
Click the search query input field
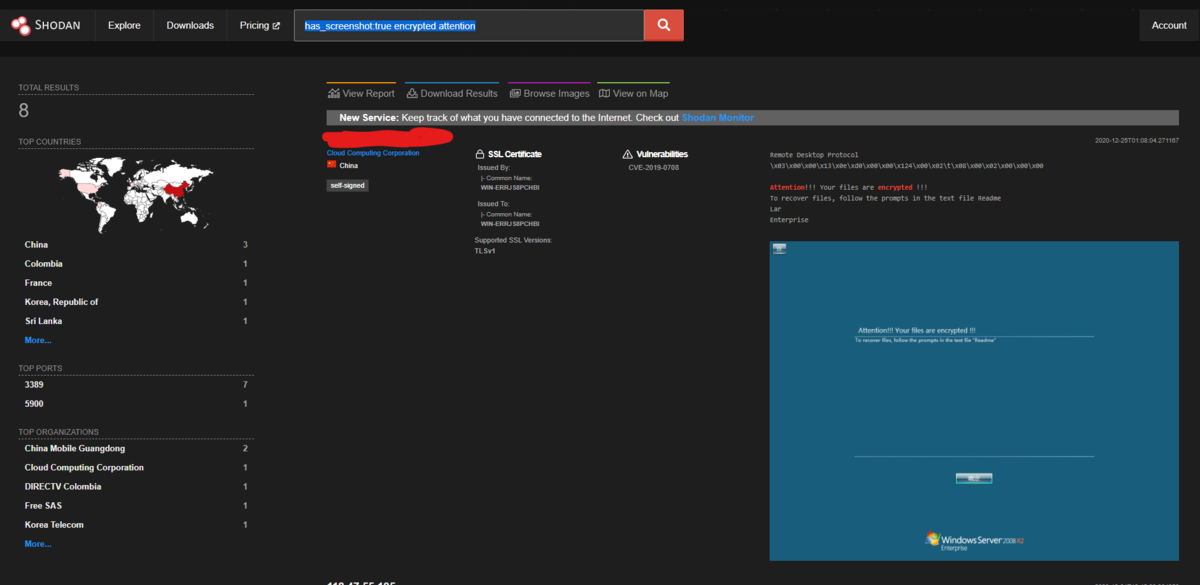[x=469, y=25]
